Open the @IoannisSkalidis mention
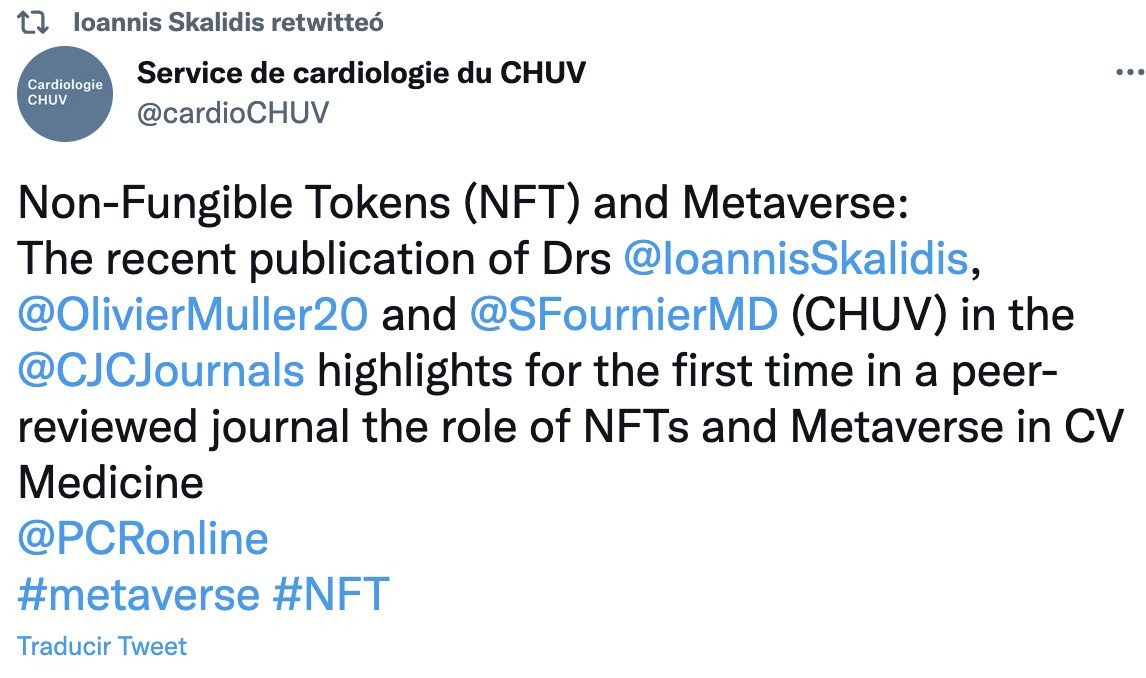 [x=796, y=259]
